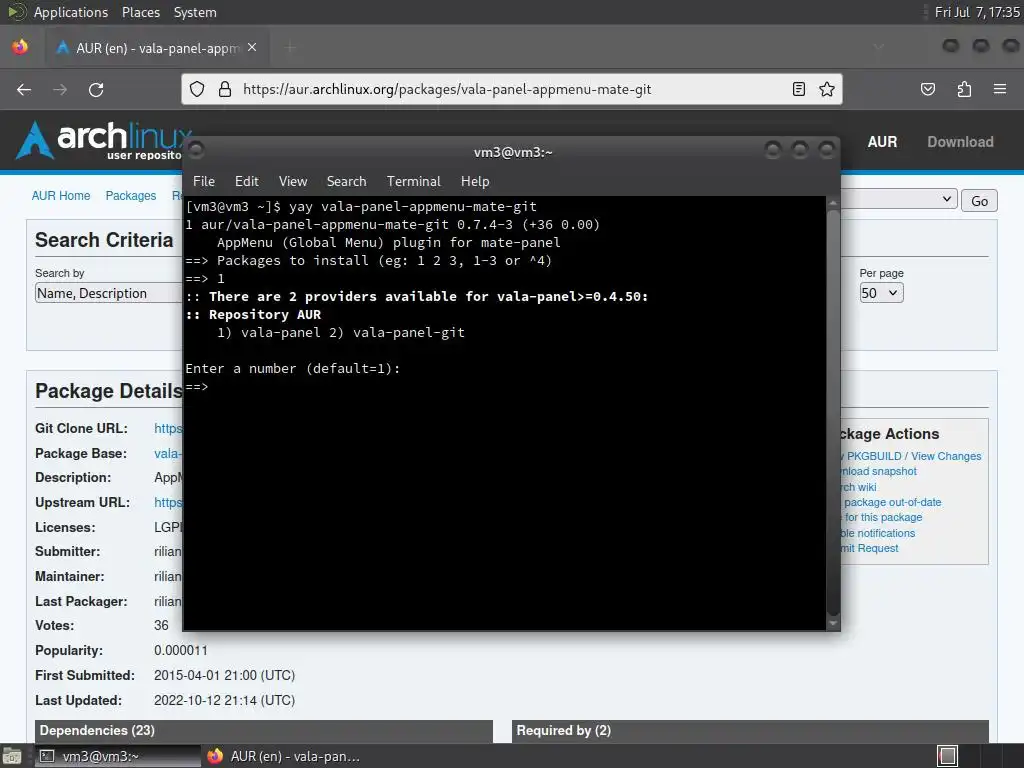
Task: Open Save to Pocket icon
Action: click(927, 89)
